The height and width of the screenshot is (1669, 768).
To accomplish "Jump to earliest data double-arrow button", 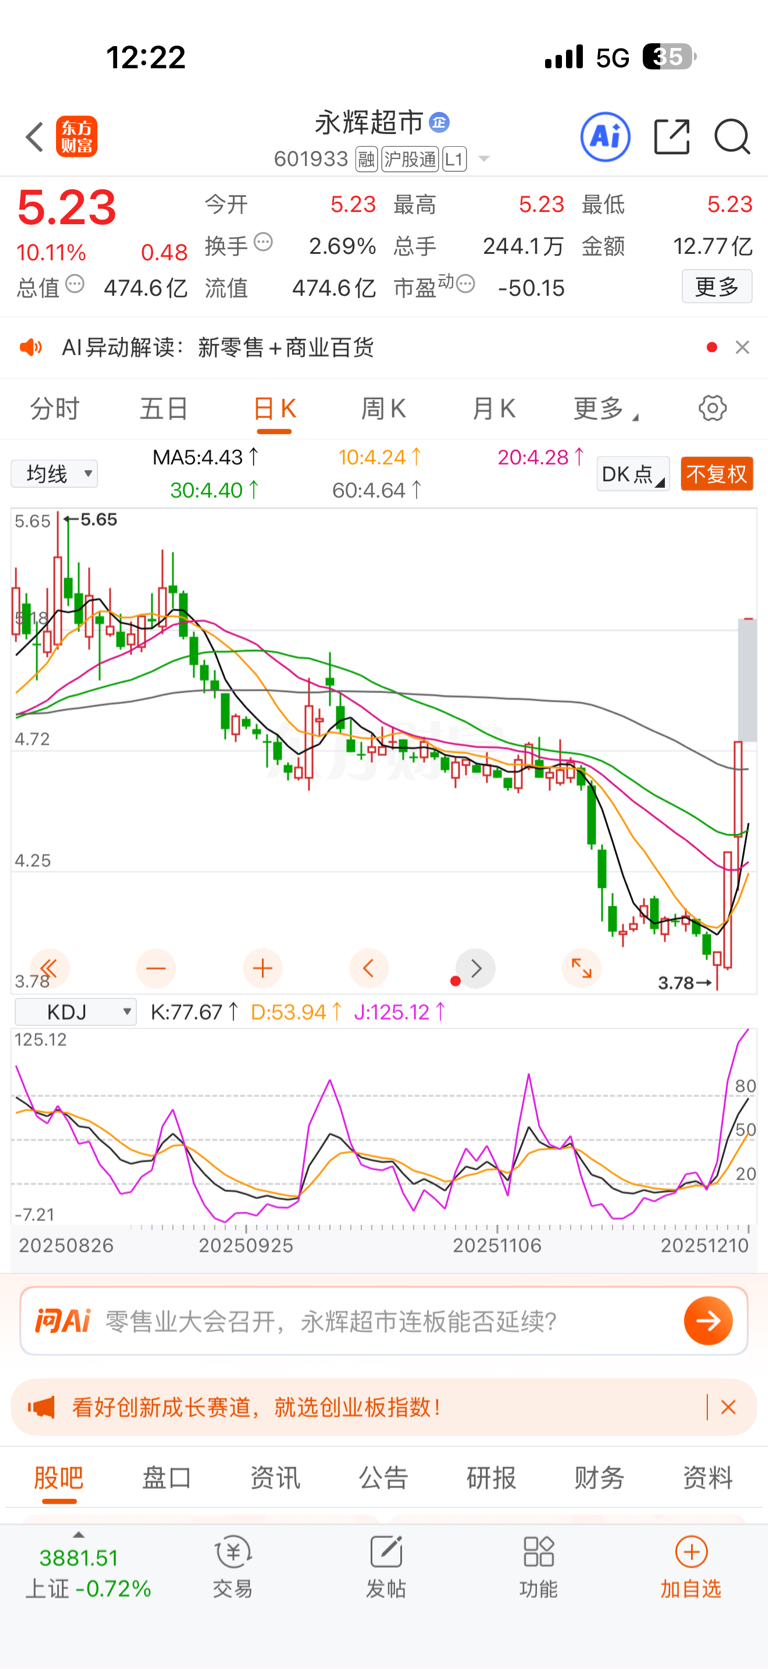I will click(48, 968).
